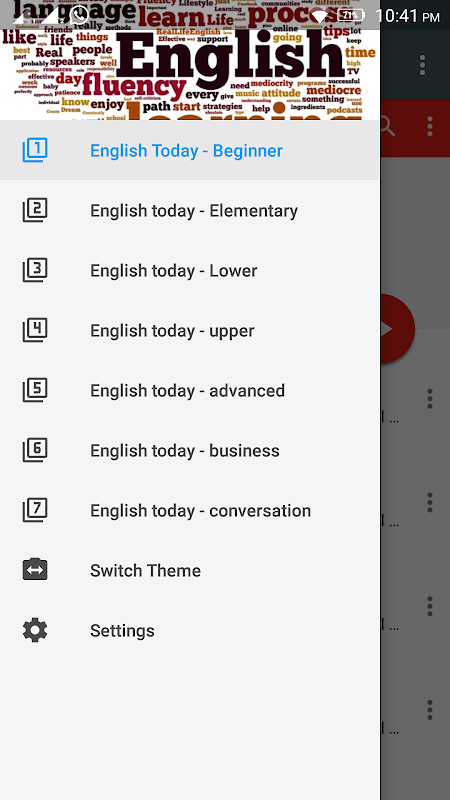Tap the numbered 4 playlist icon
450x800 pixels.
tap(35, 330)
